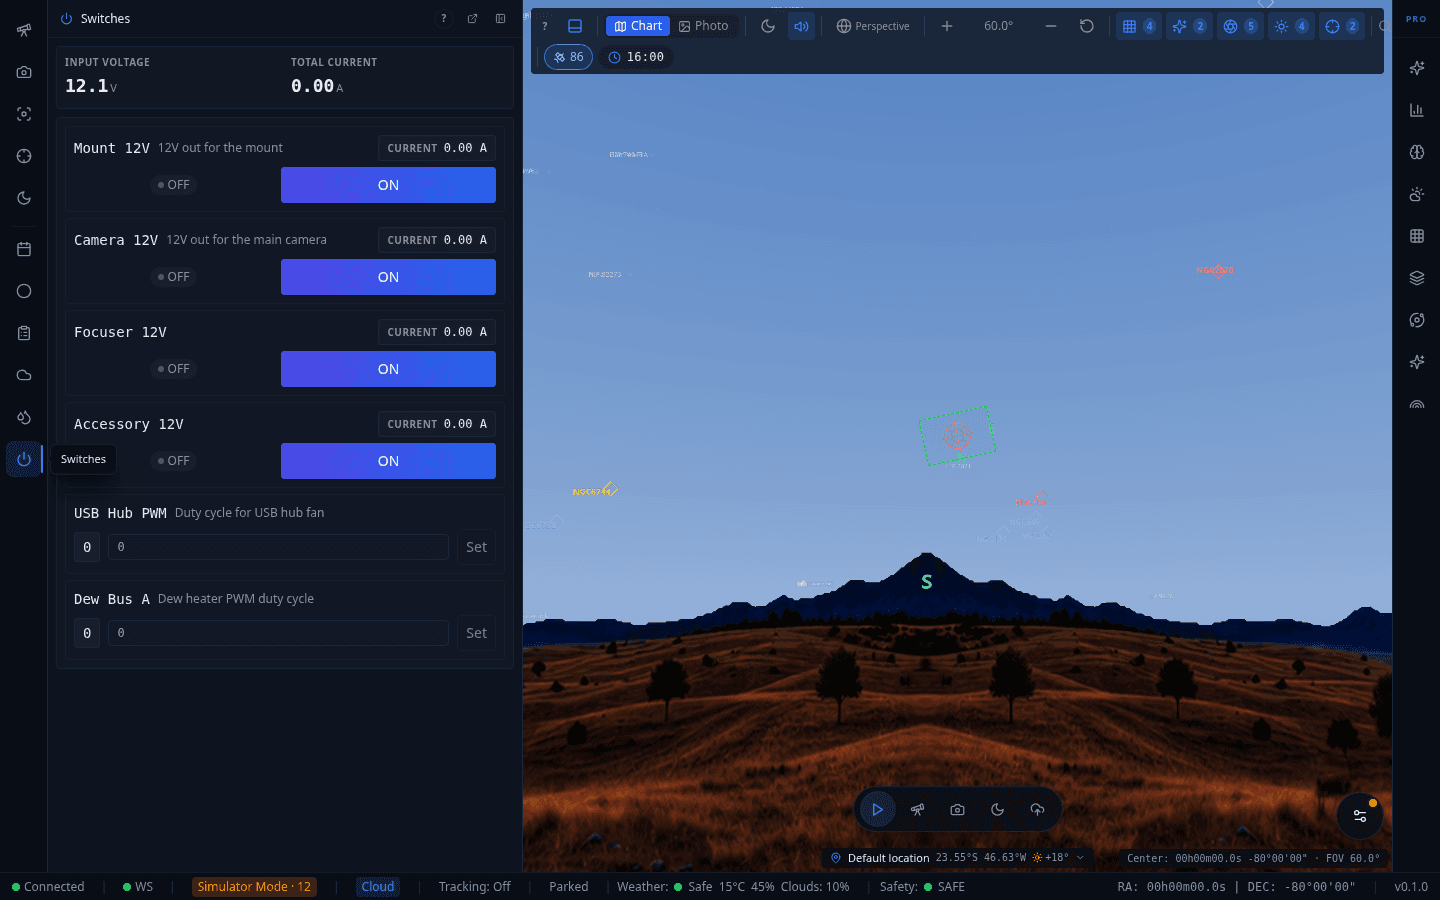Screen dimensions: 1440x900
Task: Zoom out the sky chart with minus
Action: tap(1051, 26)
